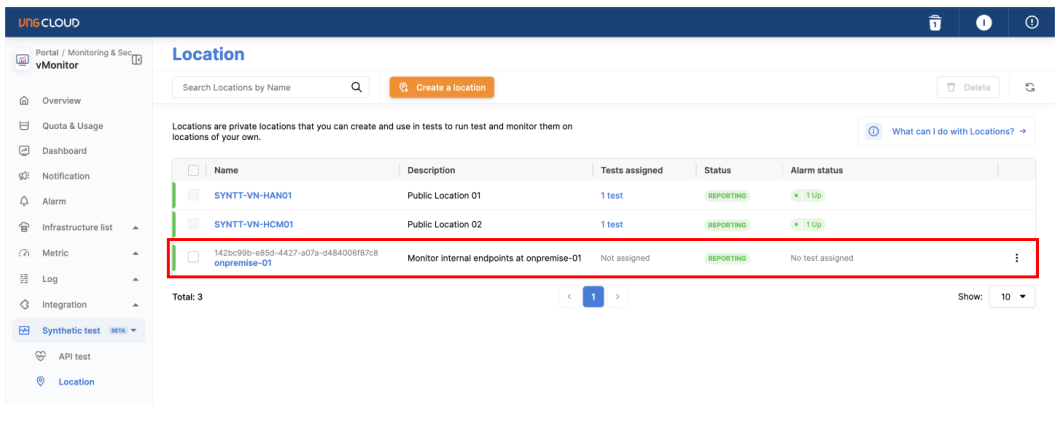Click the trash bin icon in top bar
The image size is (1060, 428).
(x=935, y=22)
